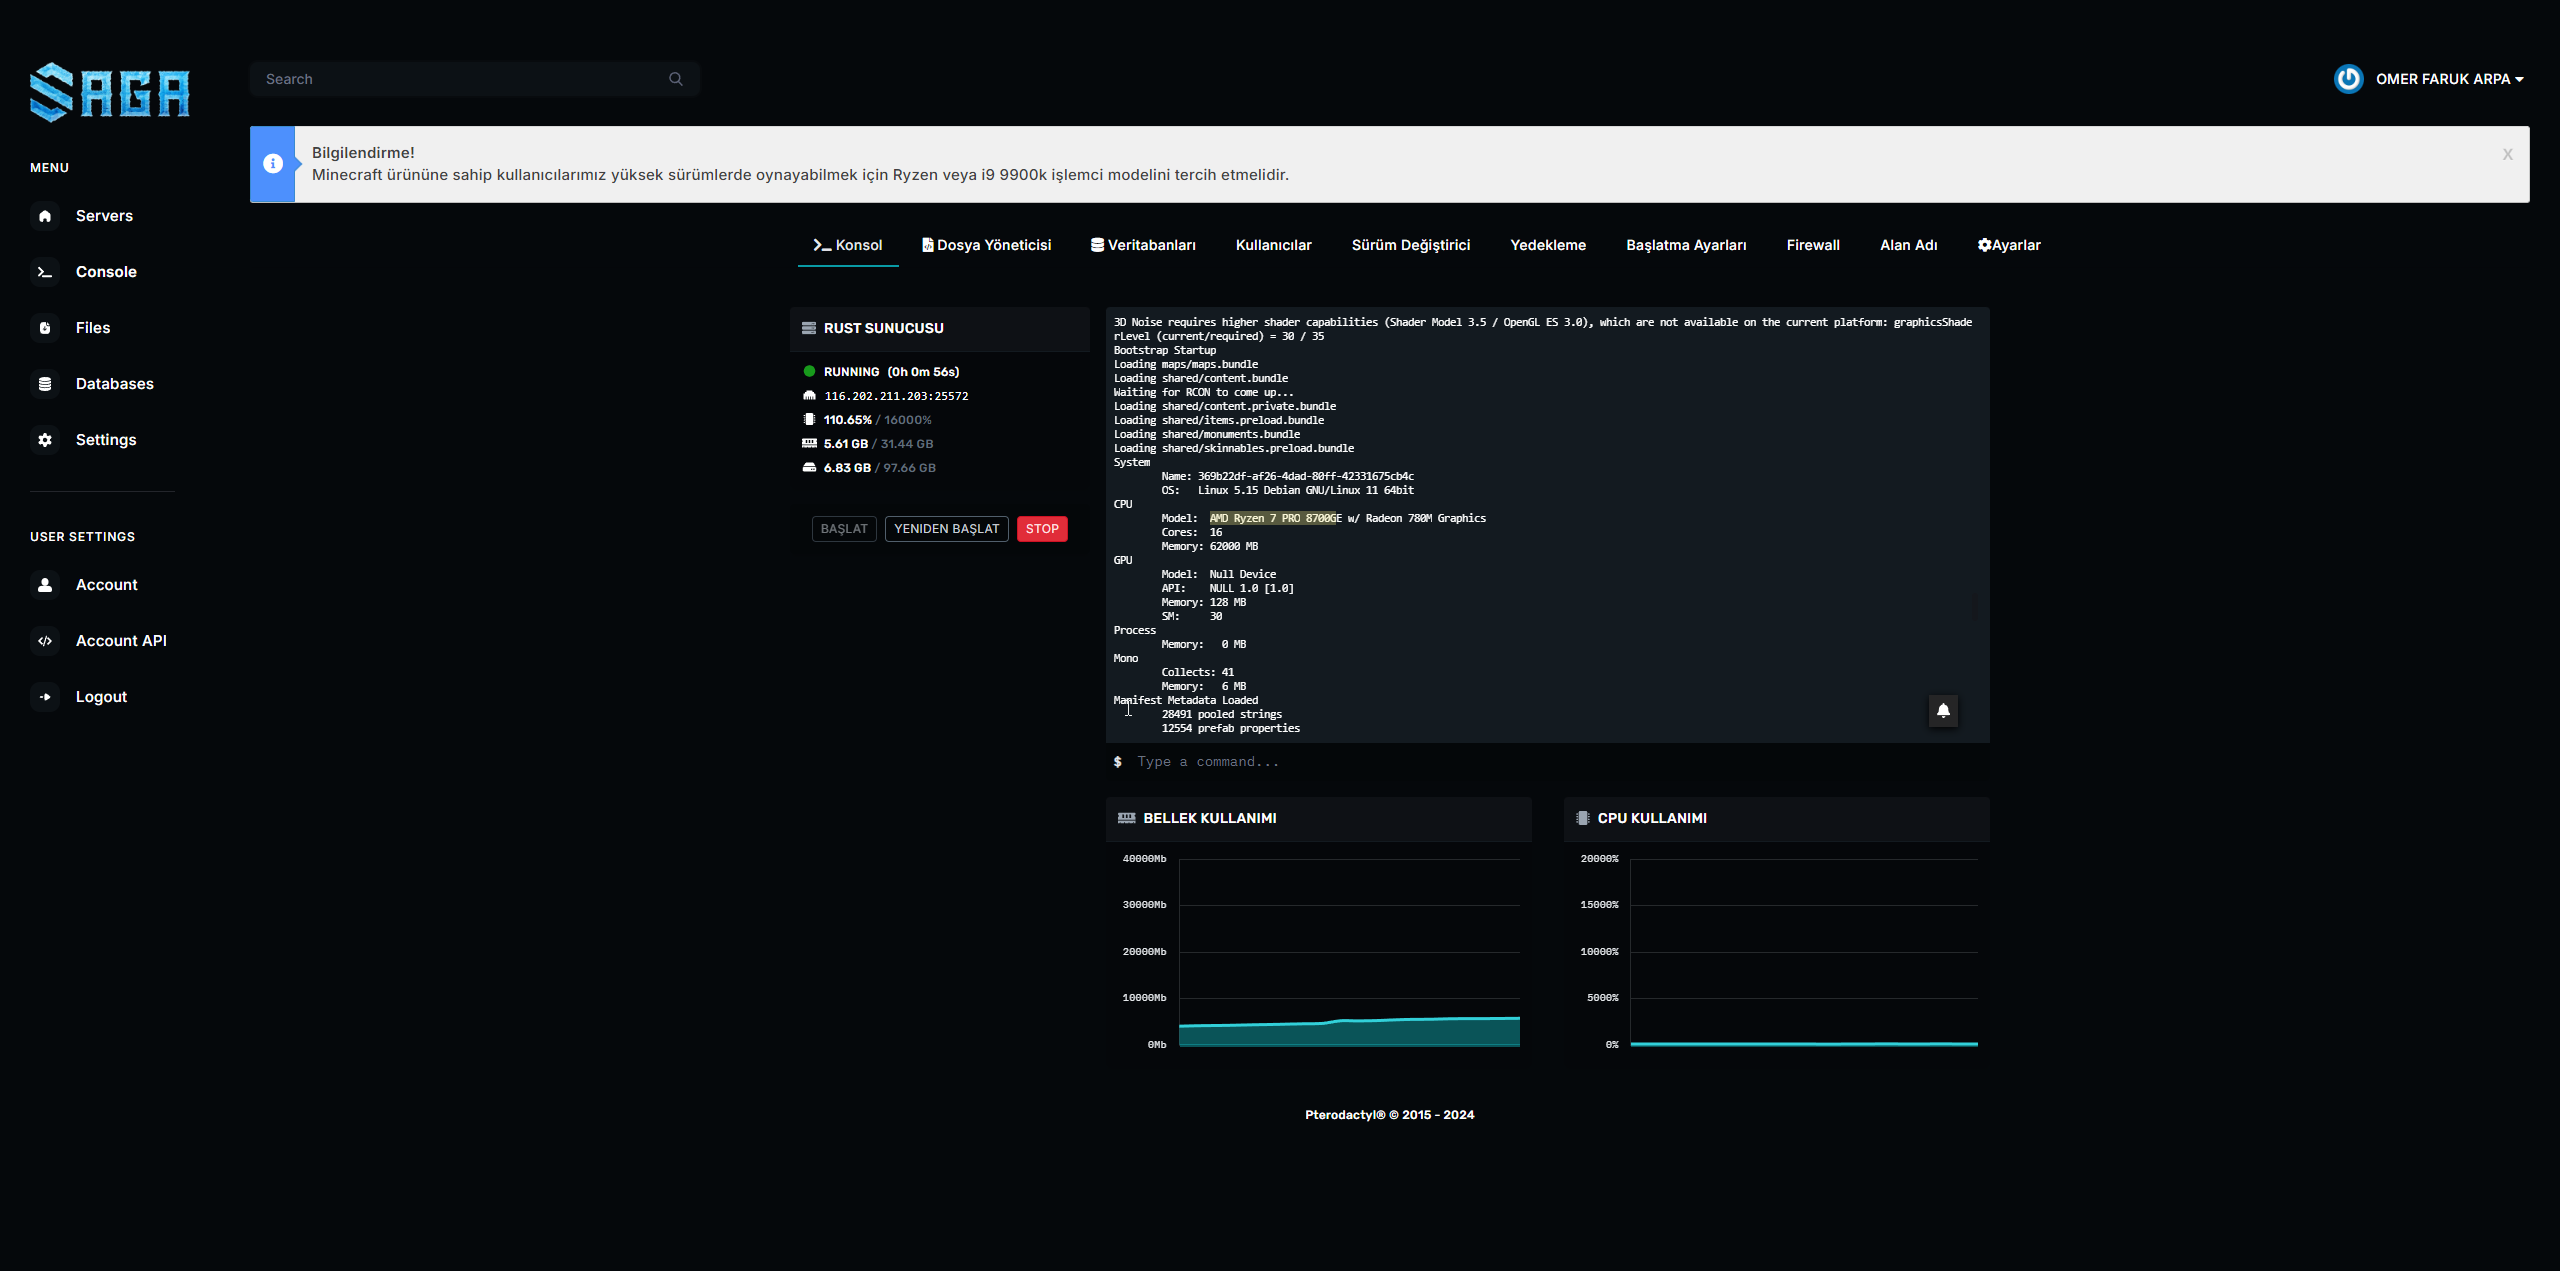Click the Account API code icon
Image resolution: width=2560 pixels, height=1271 pixels.
45,641
